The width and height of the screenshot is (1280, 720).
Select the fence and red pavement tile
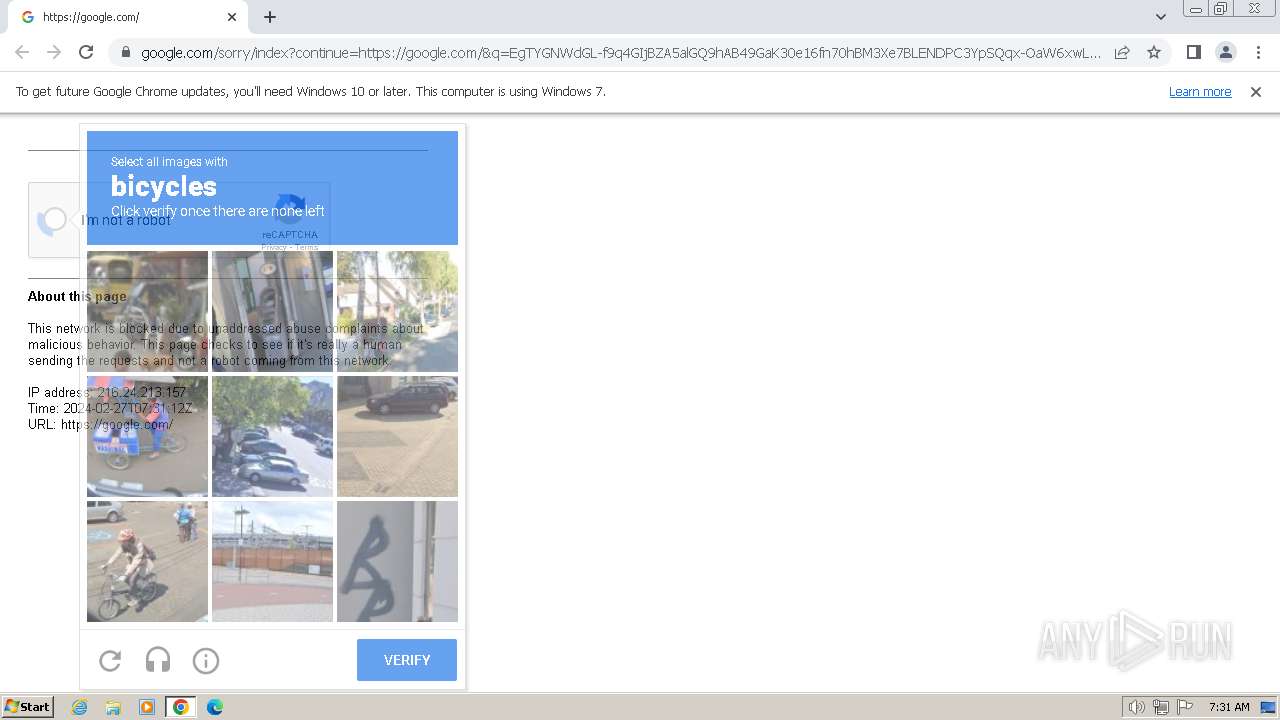pos(272,561)
